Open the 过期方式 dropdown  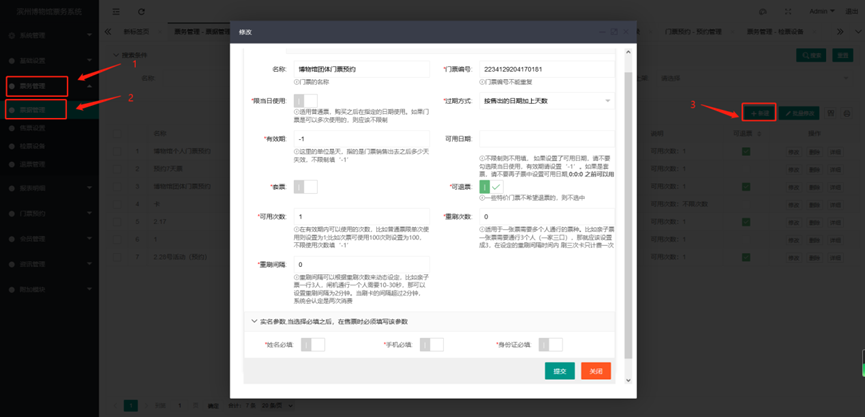pos(546,101)
